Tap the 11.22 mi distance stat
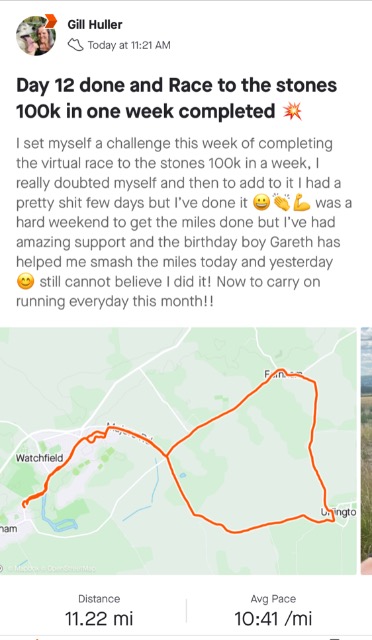The image size is (372, 640). click(99, 611)
